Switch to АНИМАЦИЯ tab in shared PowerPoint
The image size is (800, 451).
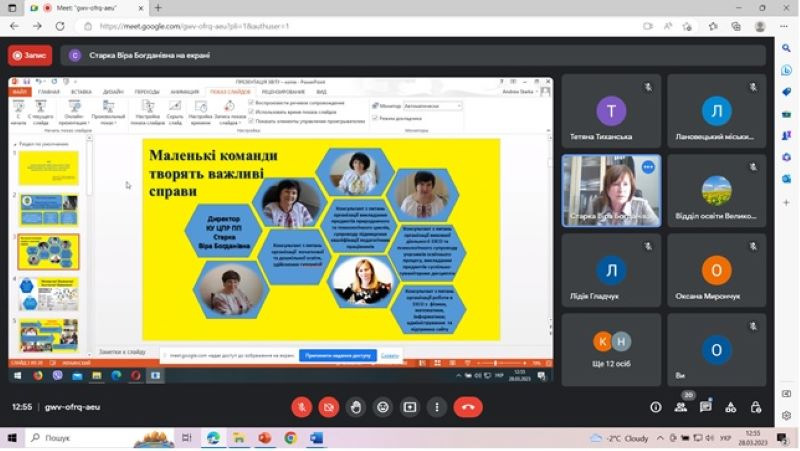(185, 92)
